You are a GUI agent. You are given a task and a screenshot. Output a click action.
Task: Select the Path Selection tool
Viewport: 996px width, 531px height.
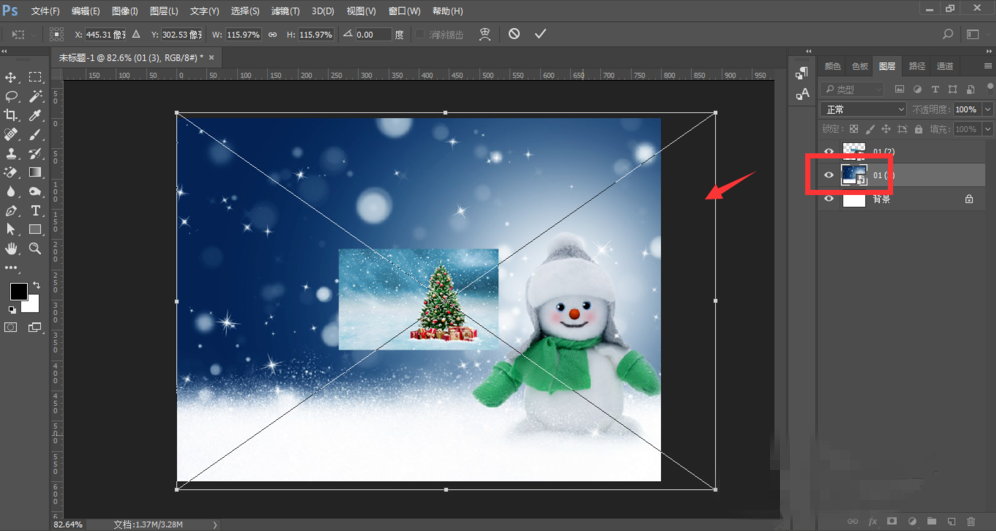pyautogui.click(x=11, y=229)
